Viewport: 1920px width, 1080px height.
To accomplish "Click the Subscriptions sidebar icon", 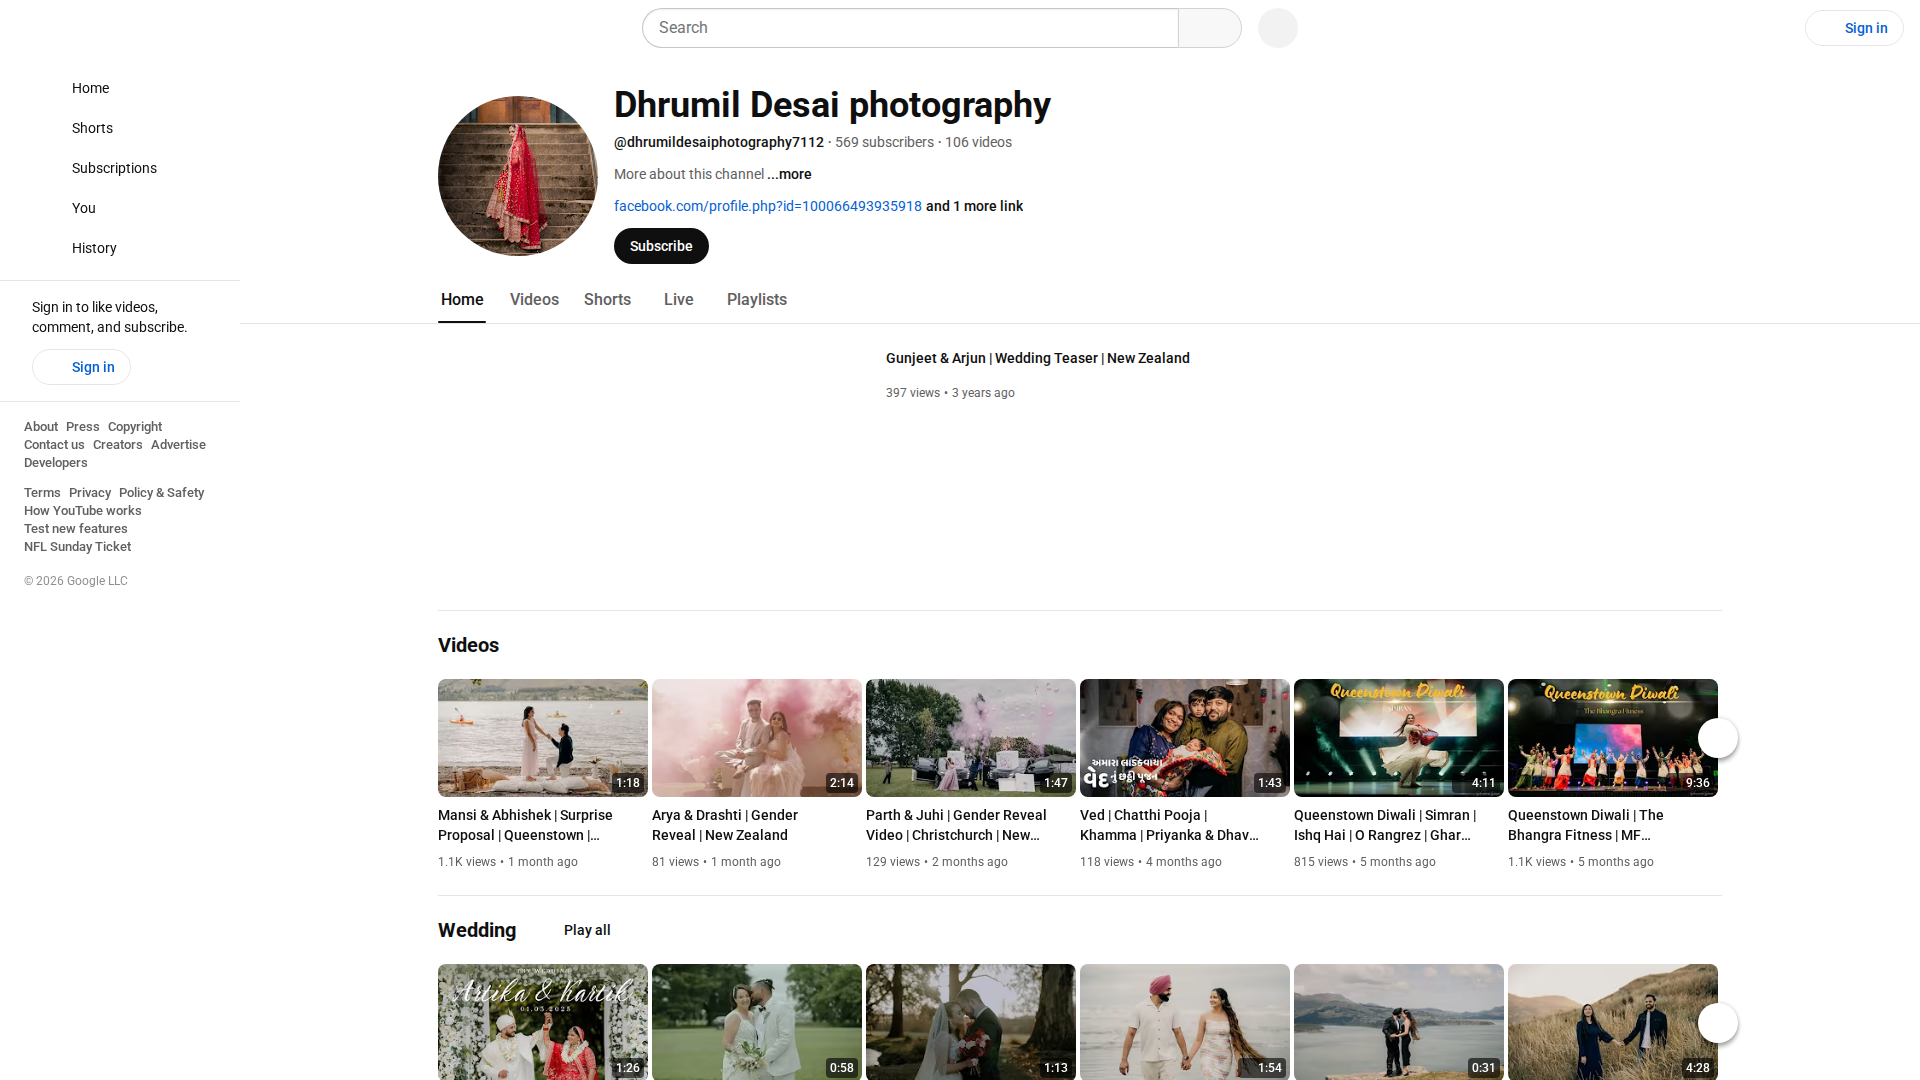I will pyautogui.click(x=44, y=168).
